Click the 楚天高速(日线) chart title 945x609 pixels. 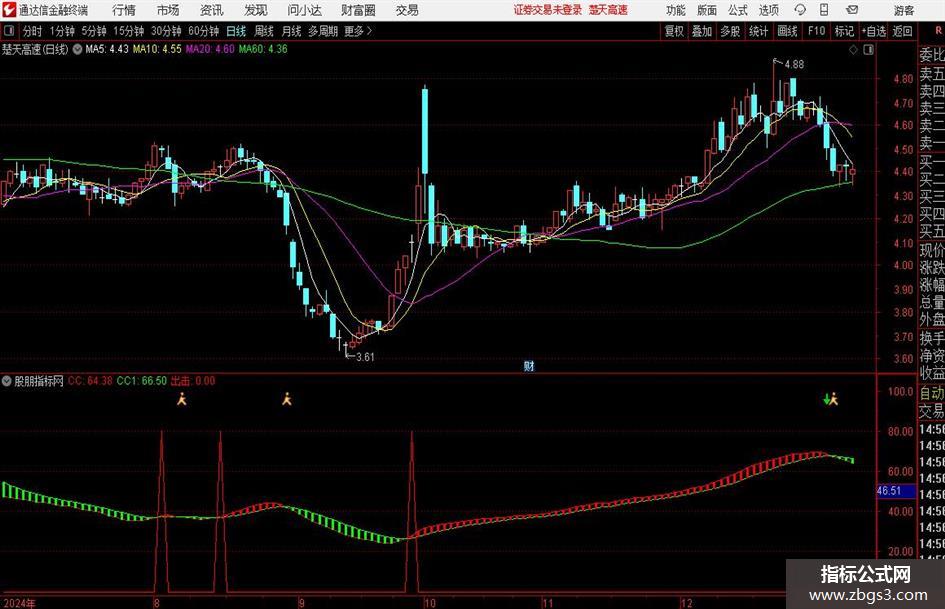coord(35,49)
